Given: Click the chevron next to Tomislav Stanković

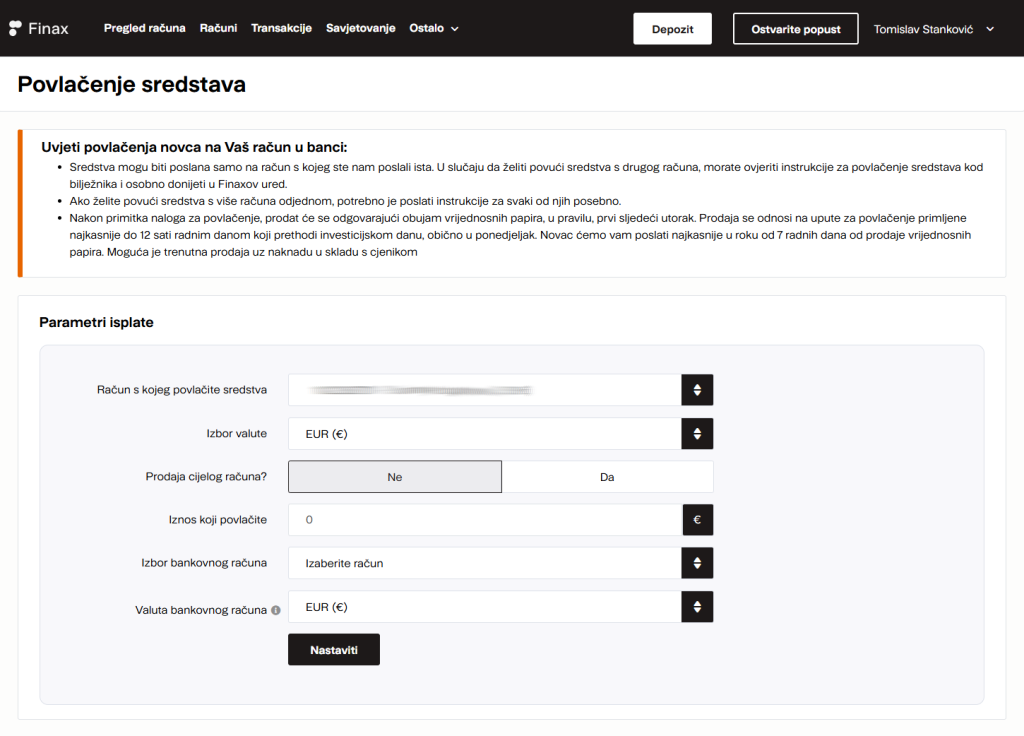Looking at the screenshot, I should 990,29.
